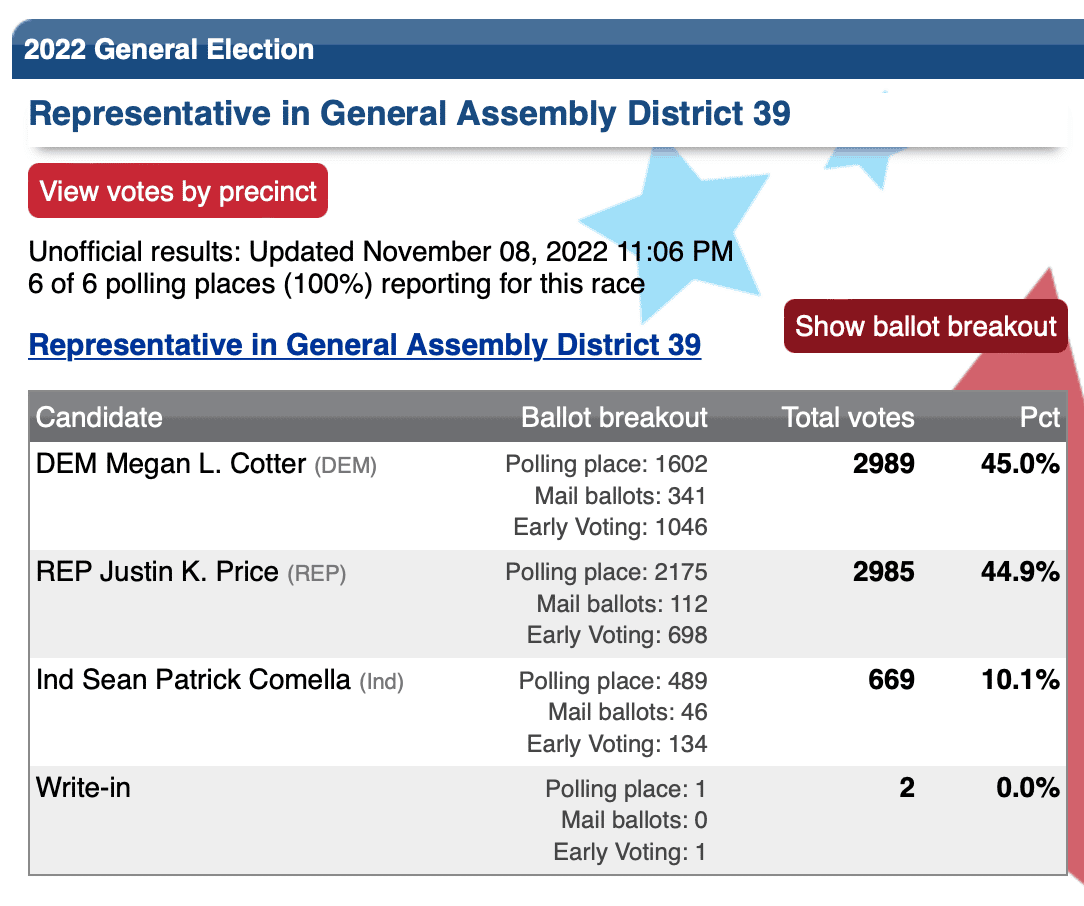Click the View votes by precinct button
This screenshot has height=906, width=1084.
click(178, 191)
